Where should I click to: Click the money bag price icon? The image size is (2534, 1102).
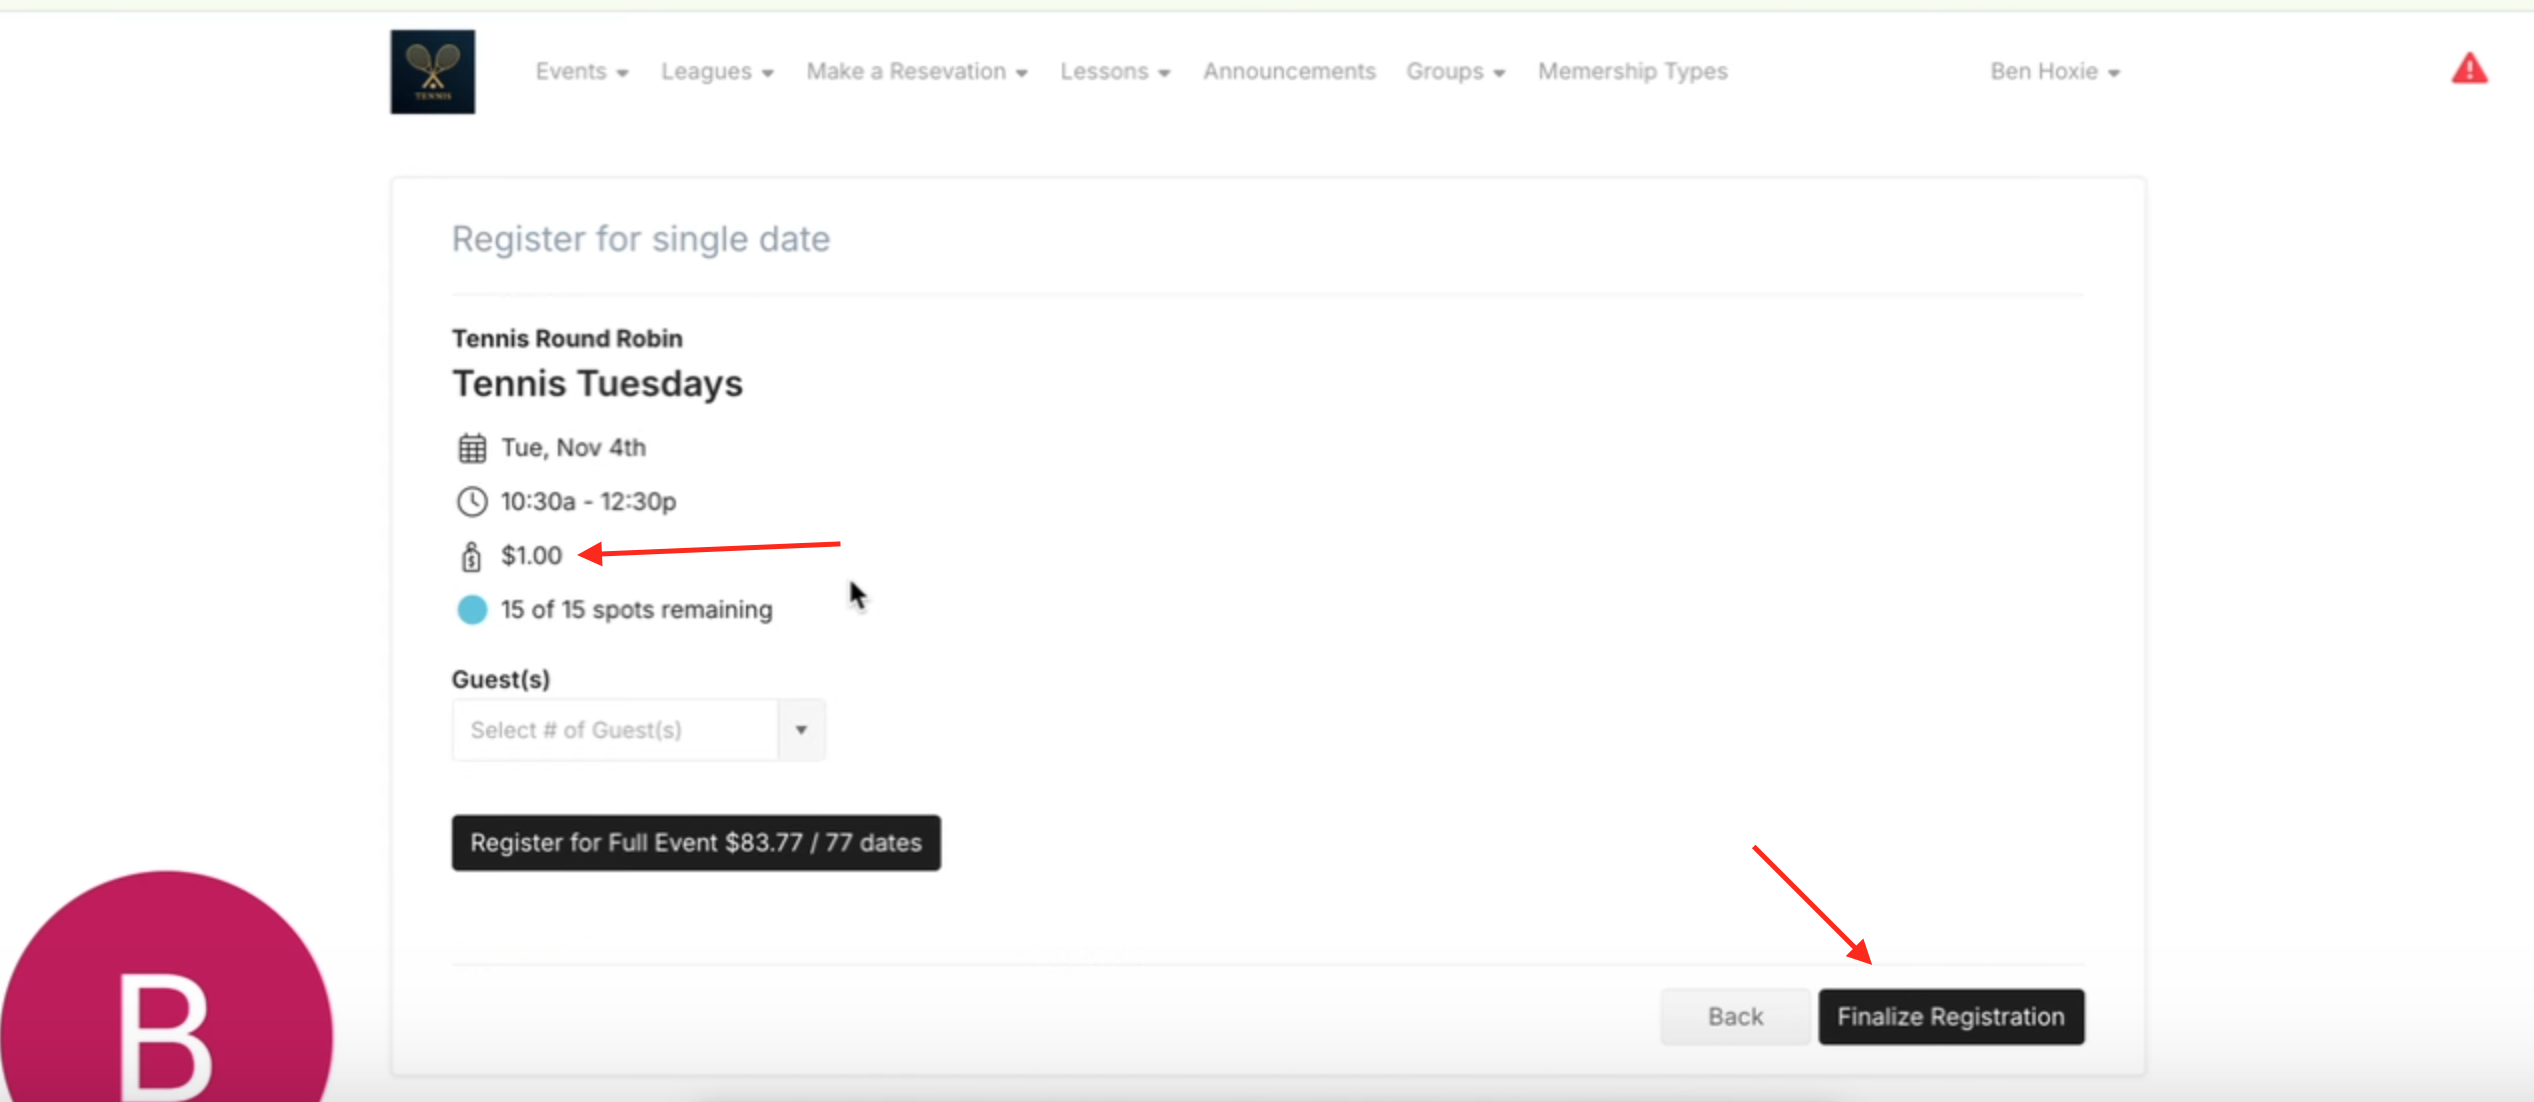(x=471, y=556)
